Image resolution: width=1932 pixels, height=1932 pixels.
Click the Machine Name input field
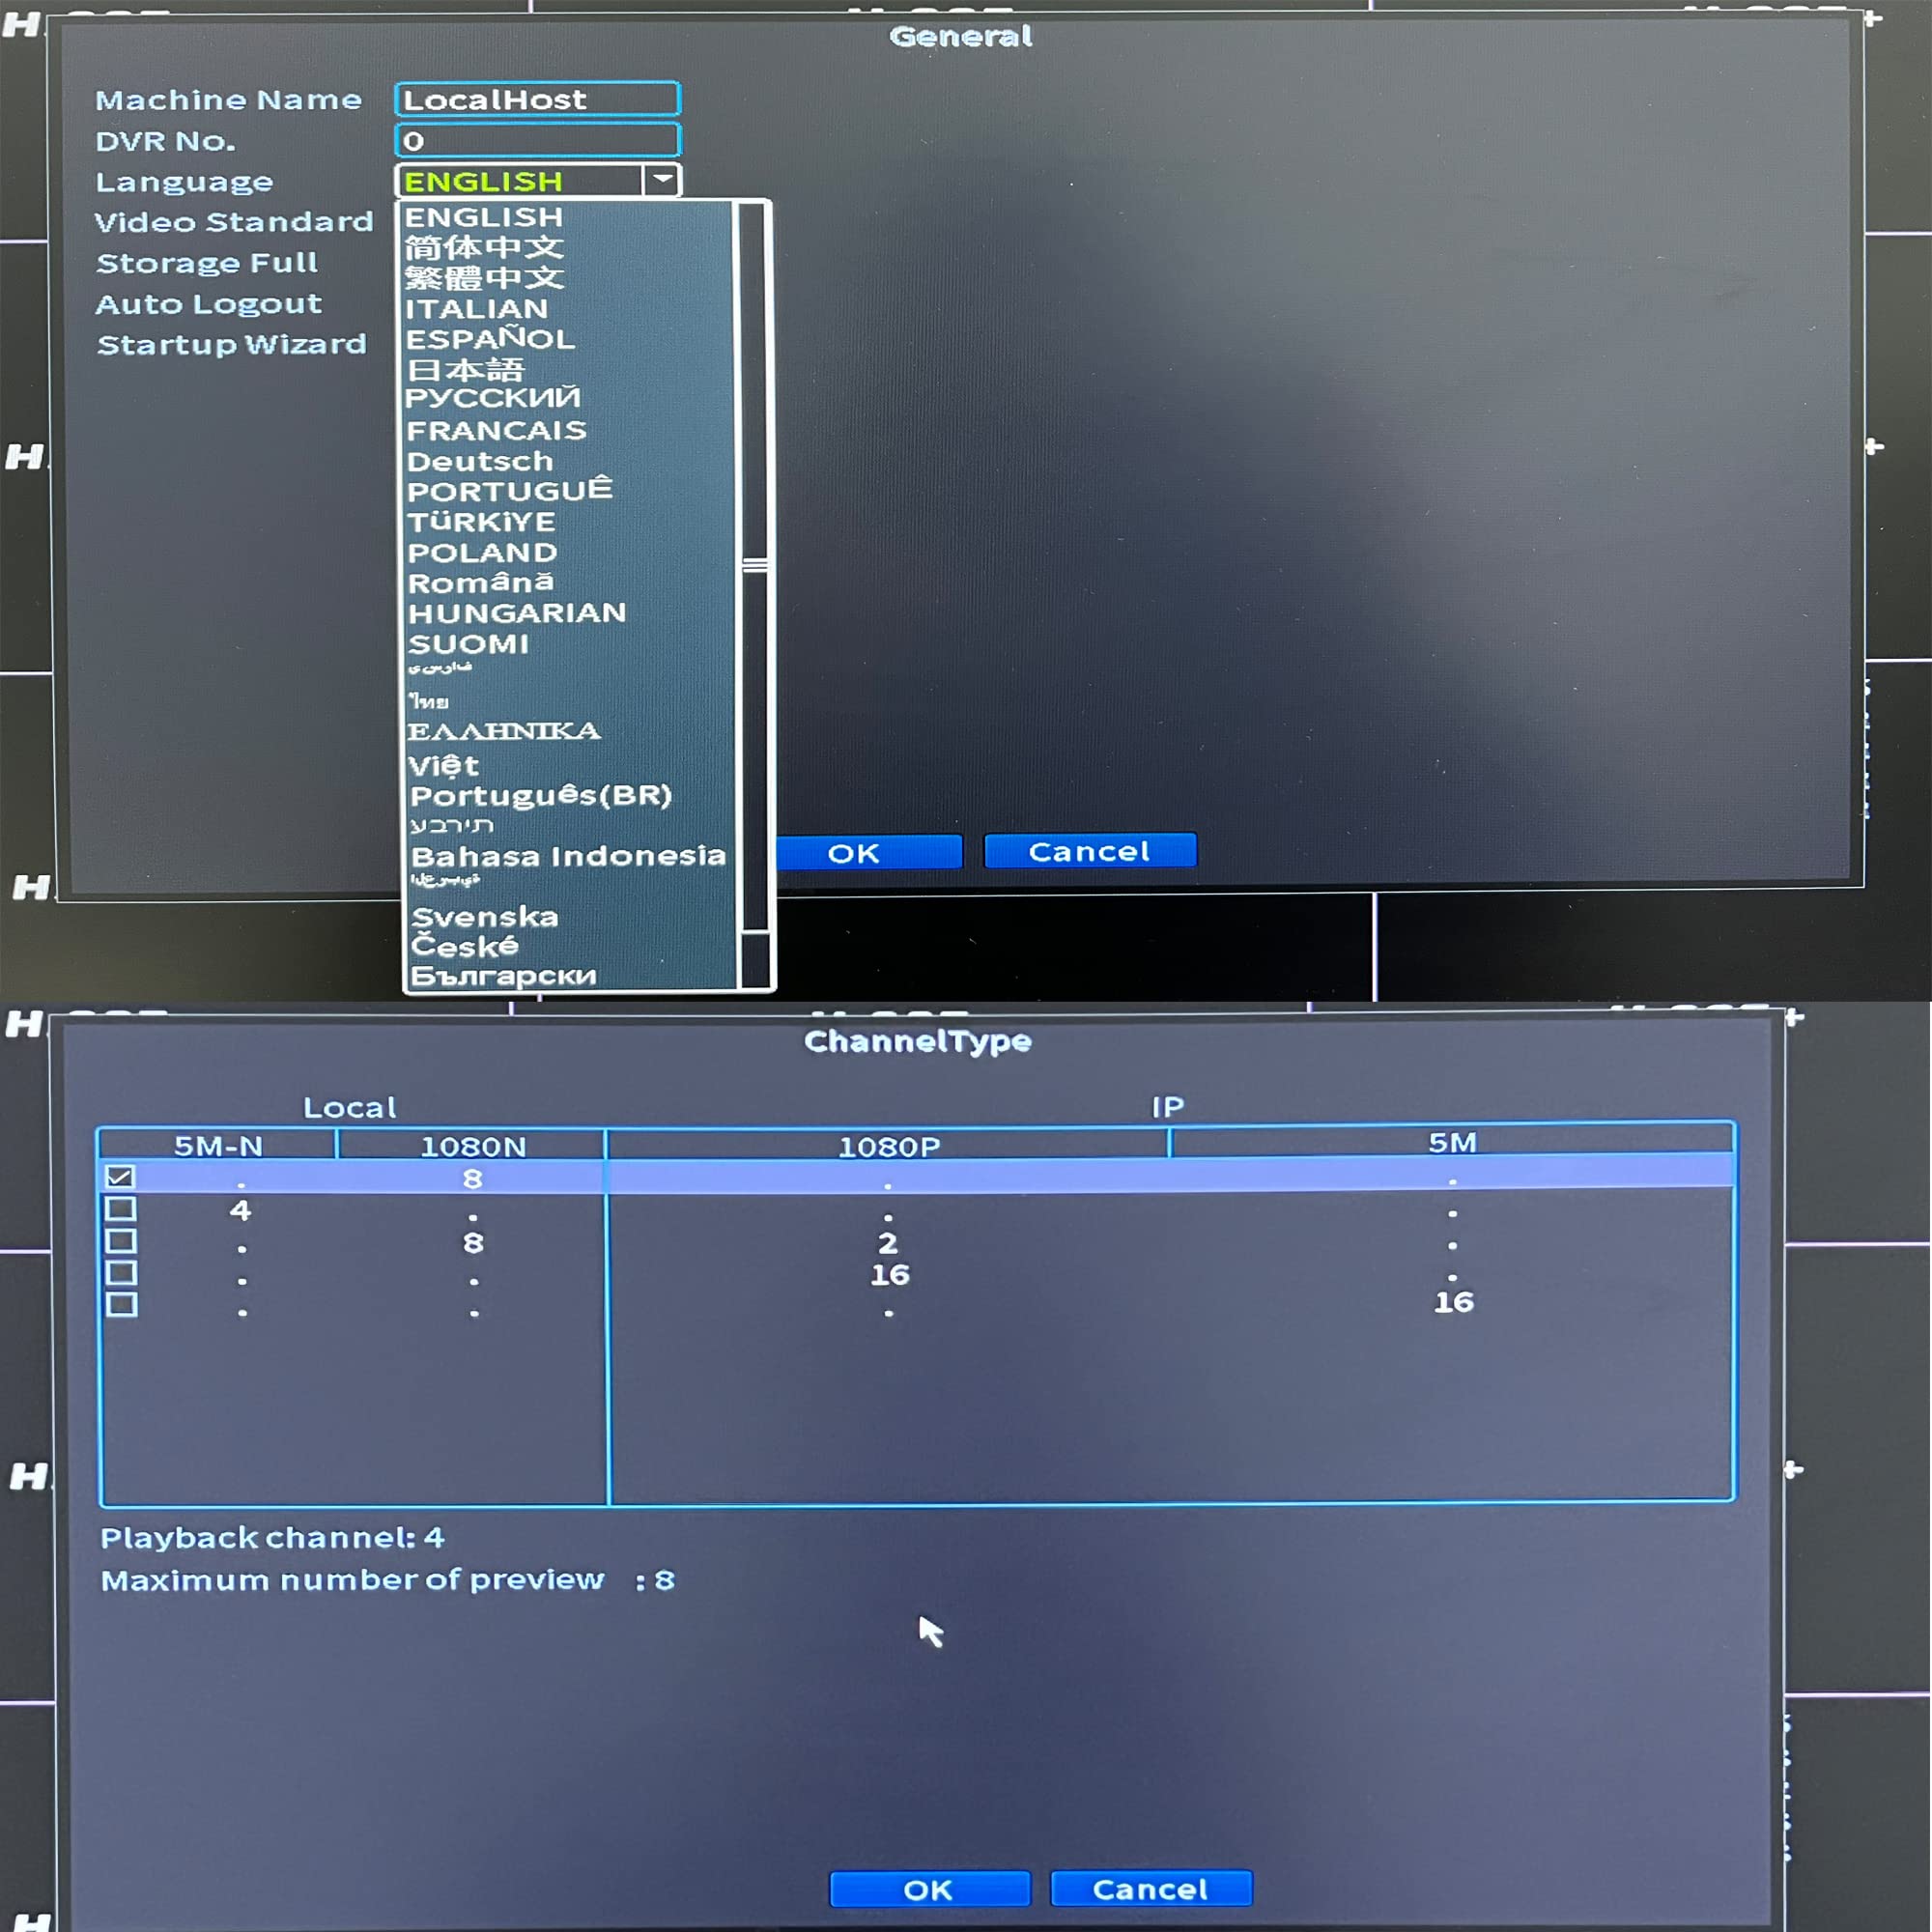537,99
